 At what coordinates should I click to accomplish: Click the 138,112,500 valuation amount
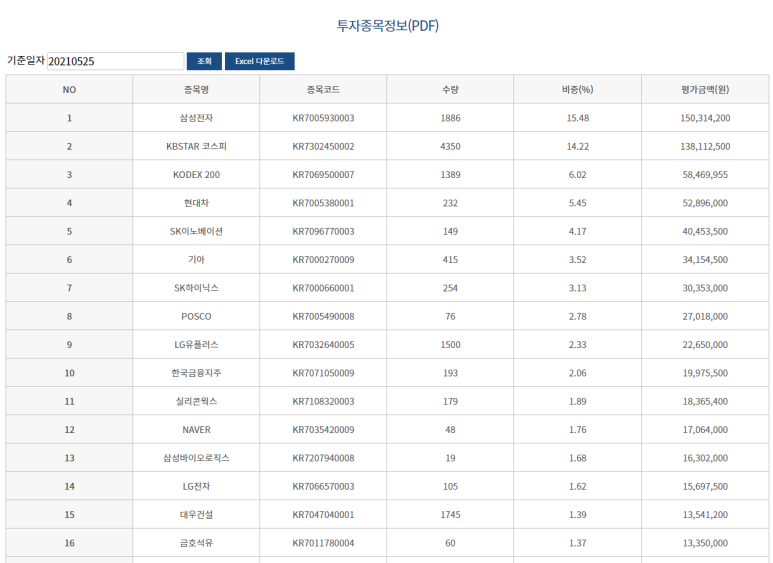click(705, 146)
